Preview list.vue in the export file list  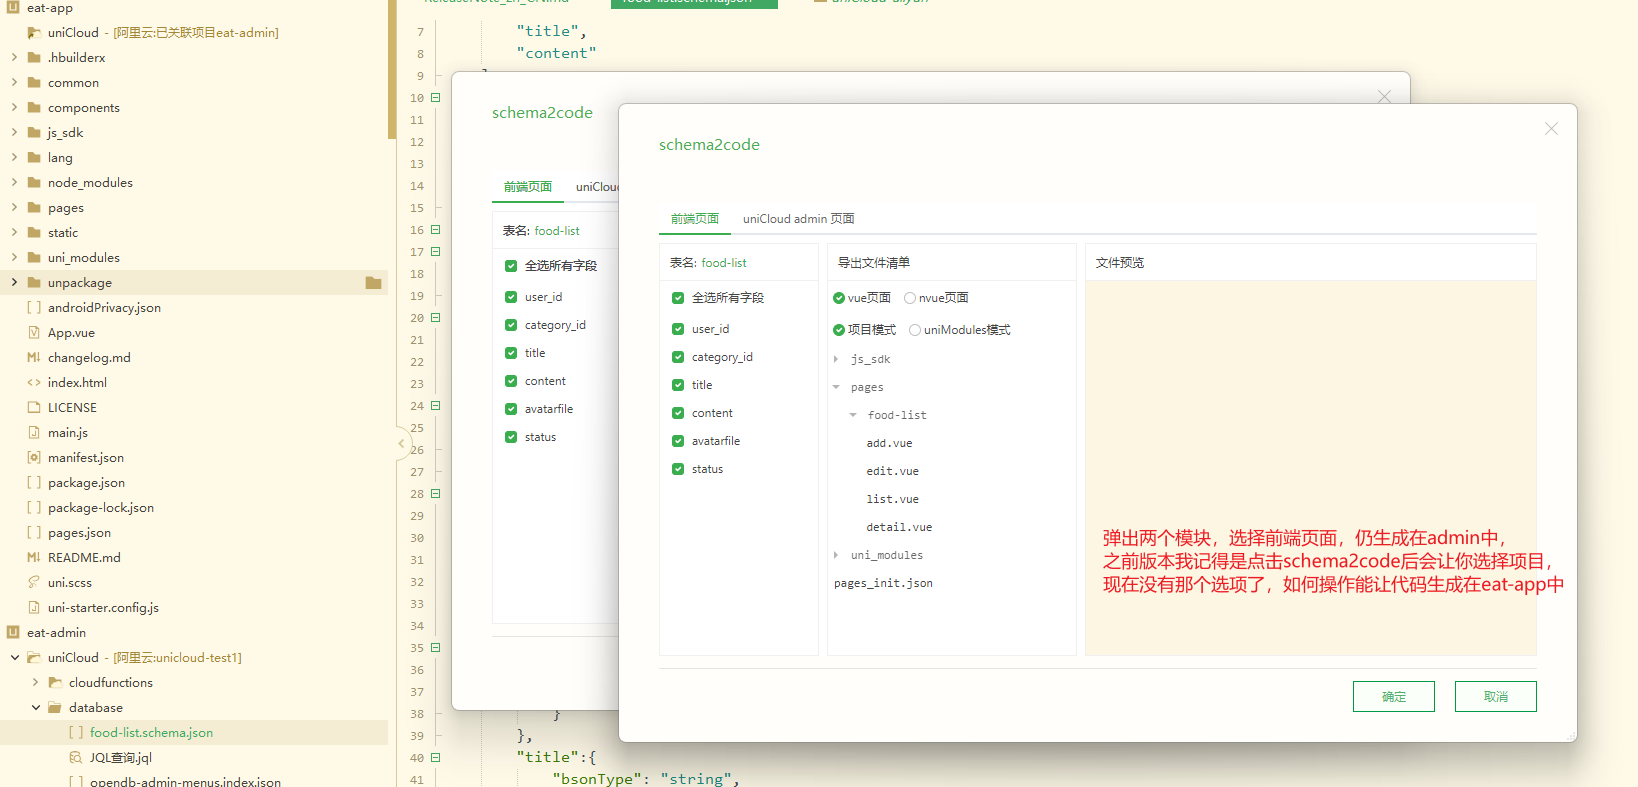(x=892, y=499)
